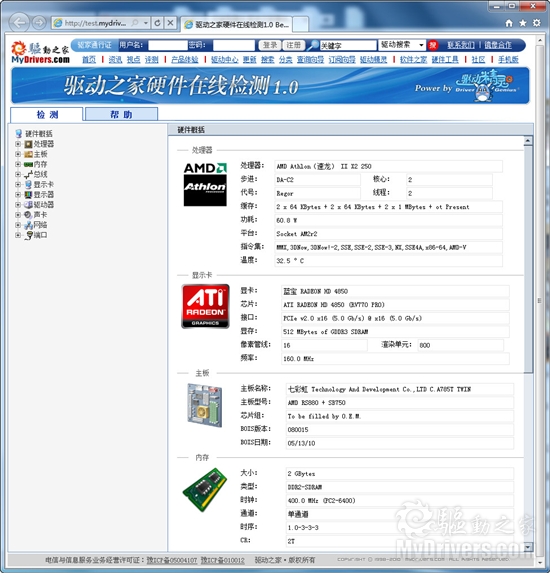550x573 pixels.
Task: Click the hardware panel scrollbar up arrow
Action: point(528,141)
